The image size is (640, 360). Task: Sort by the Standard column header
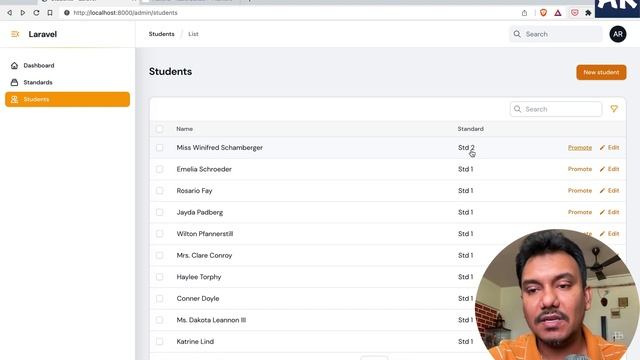pyautogui.click(x=471, y=129)
